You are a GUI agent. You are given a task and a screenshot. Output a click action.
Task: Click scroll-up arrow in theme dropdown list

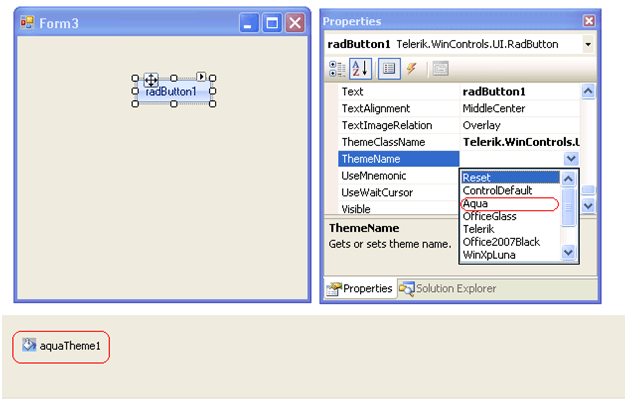568,179
